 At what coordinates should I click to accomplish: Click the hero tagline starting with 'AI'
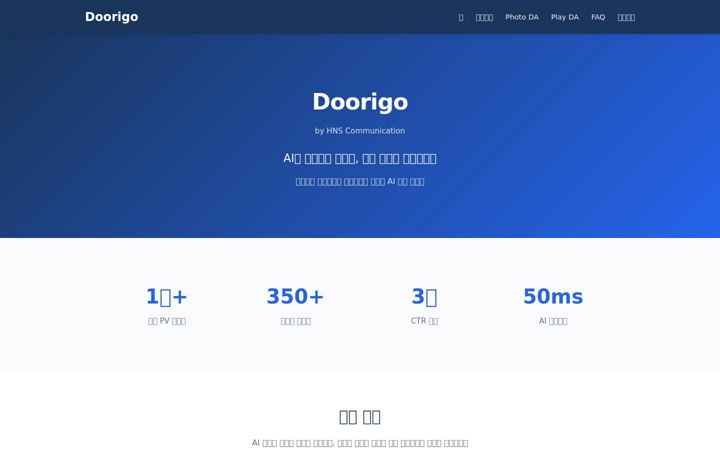[360, 159]
